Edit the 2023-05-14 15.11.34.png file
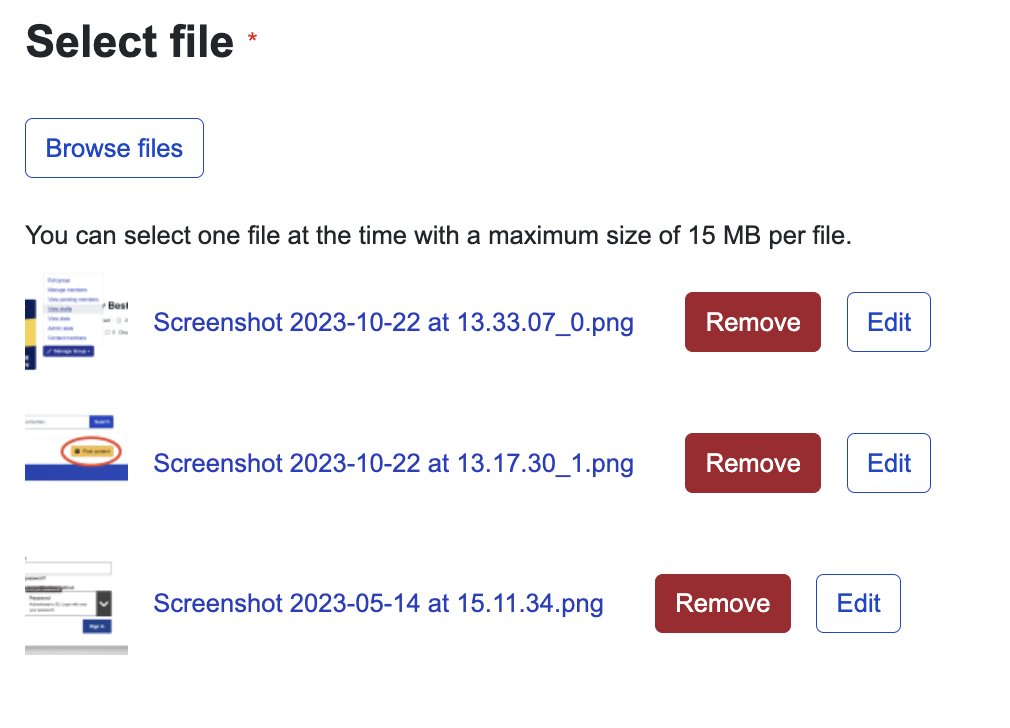 858,604
